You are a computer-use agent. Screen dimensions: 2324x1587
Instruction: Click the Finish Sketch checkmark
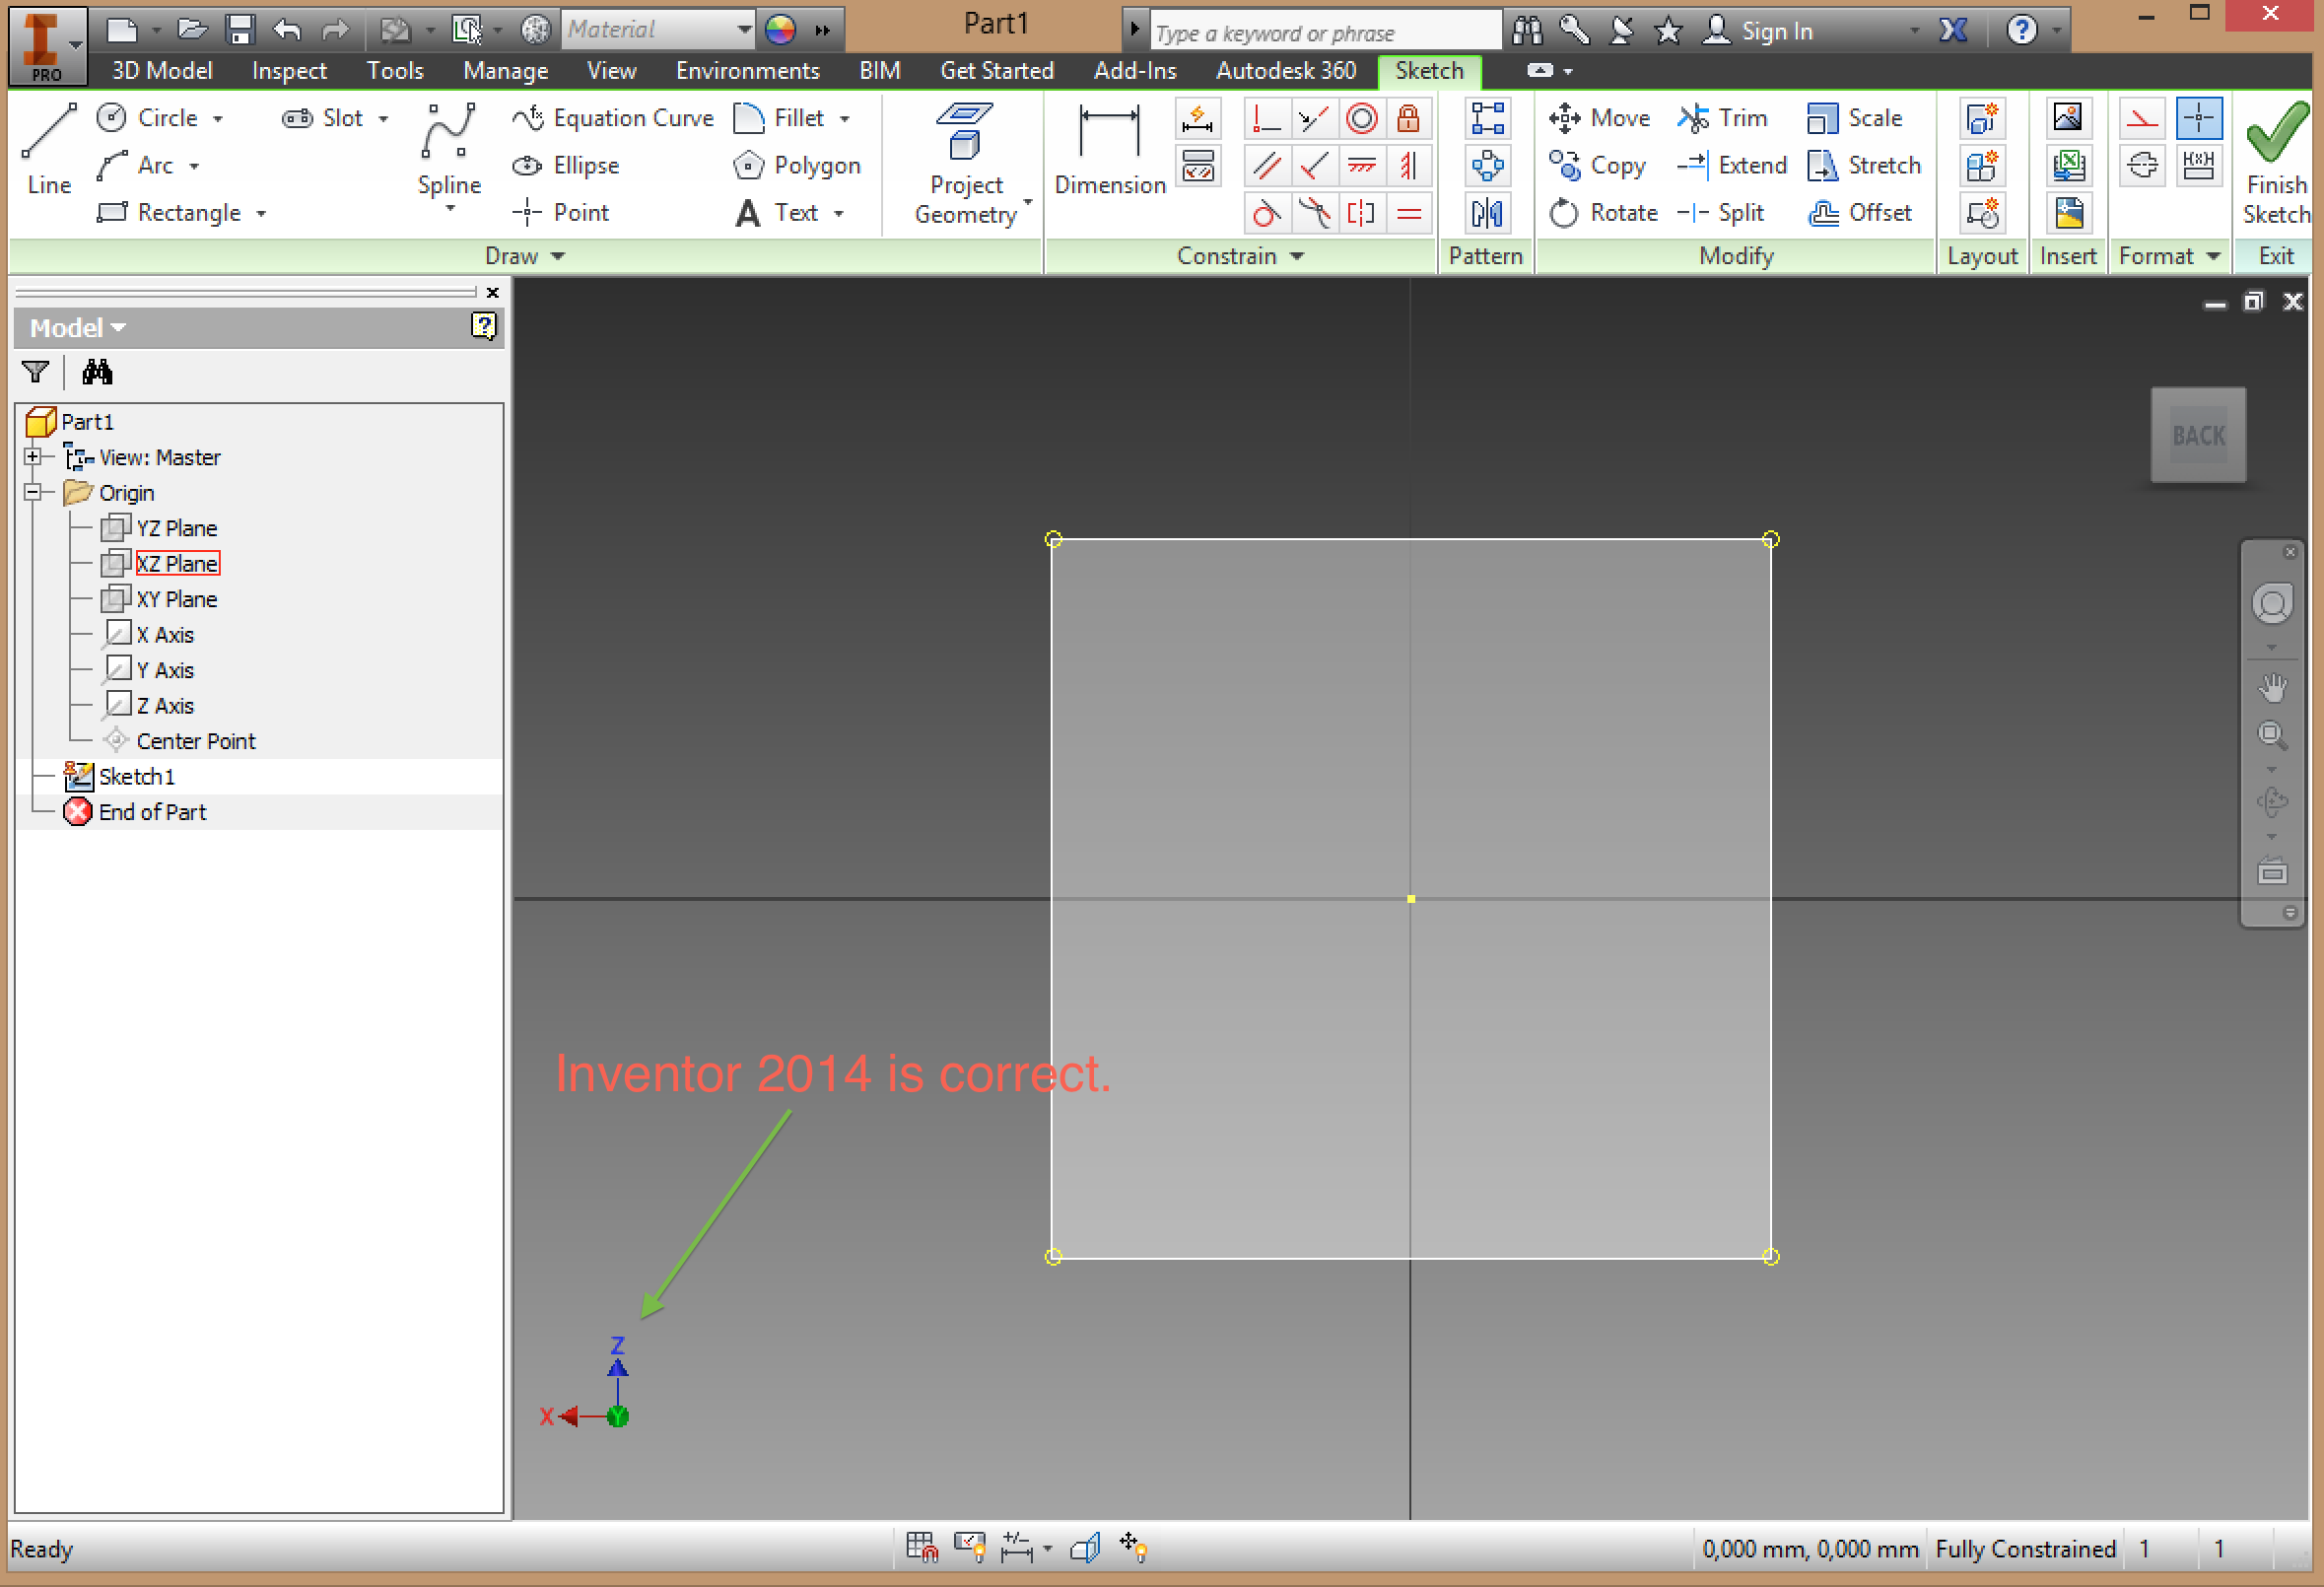point(2275,135)
